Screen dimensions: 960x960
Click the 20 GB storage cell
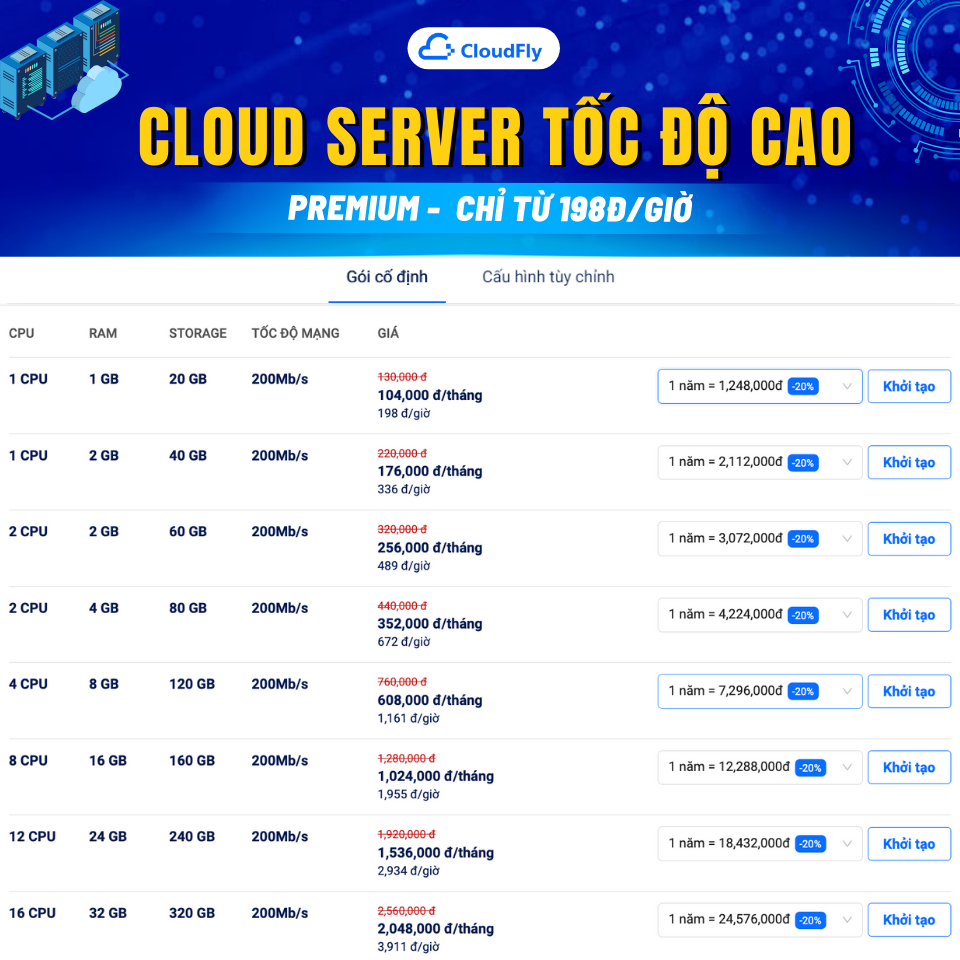tap(188, 379)
